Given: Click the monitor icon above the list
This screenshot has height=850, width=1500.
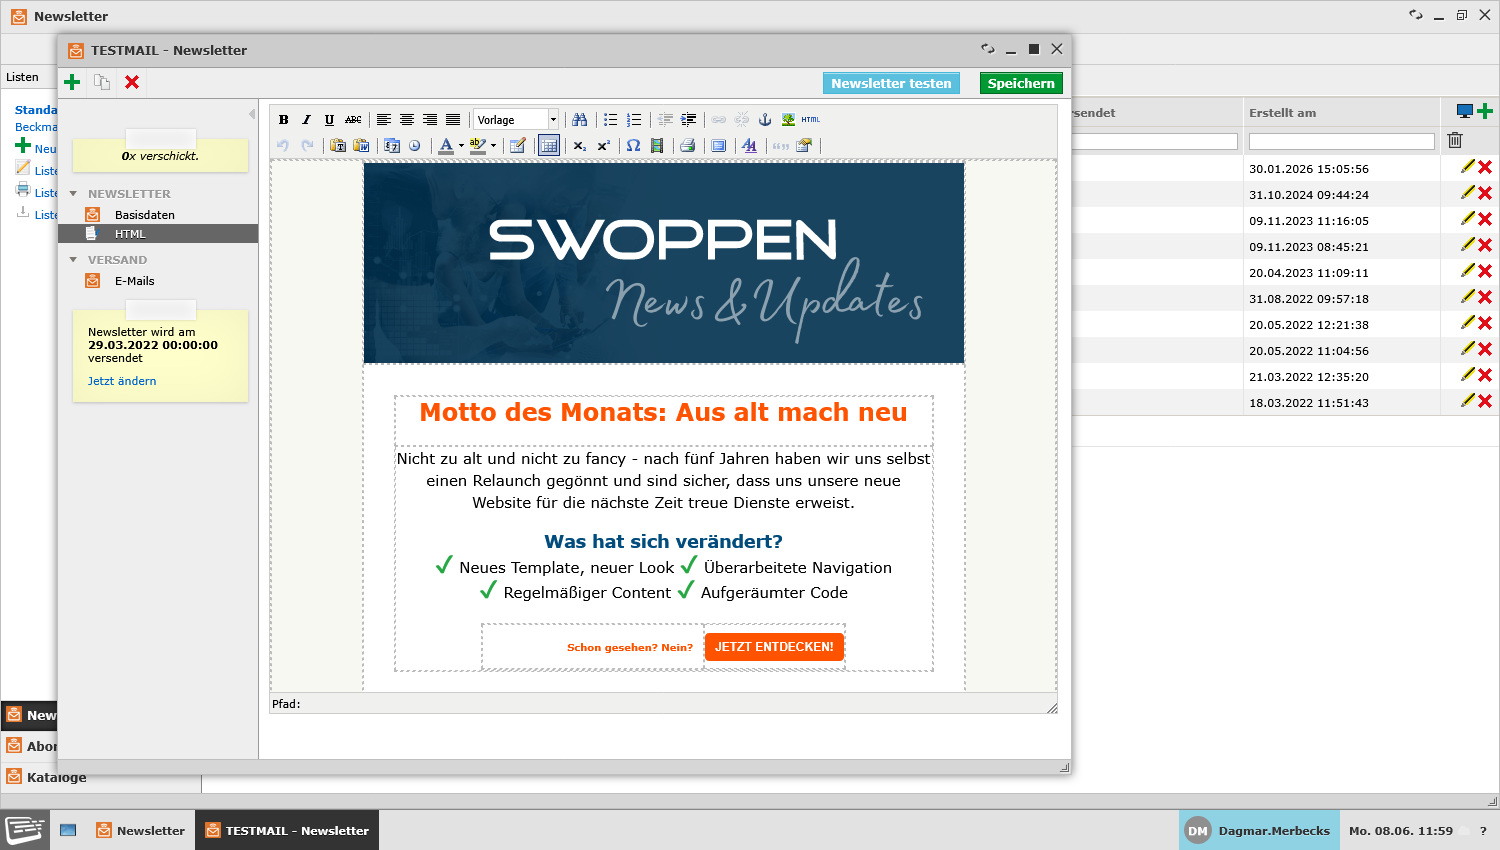Looking at the screenshot, I should (1465, 111).
